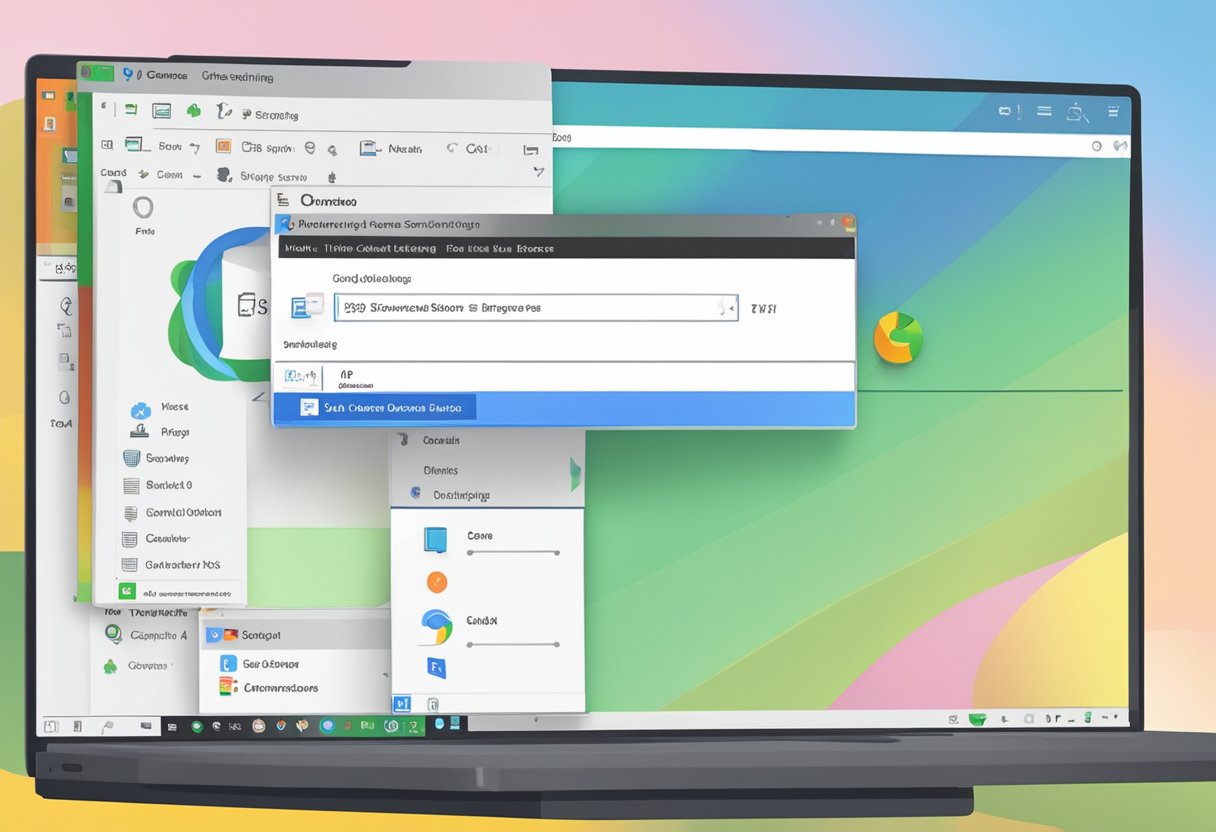Click the blue cloud icon in the sidebar
The width and height of the screenshot is (1216, 832).
click(141, 410)
